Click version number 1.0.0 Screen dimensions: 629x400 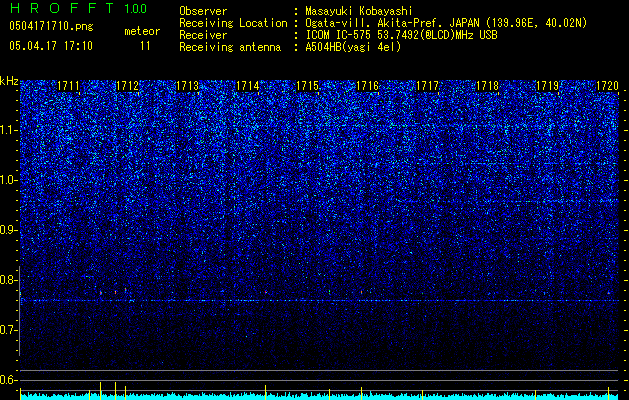pos(136,9)
